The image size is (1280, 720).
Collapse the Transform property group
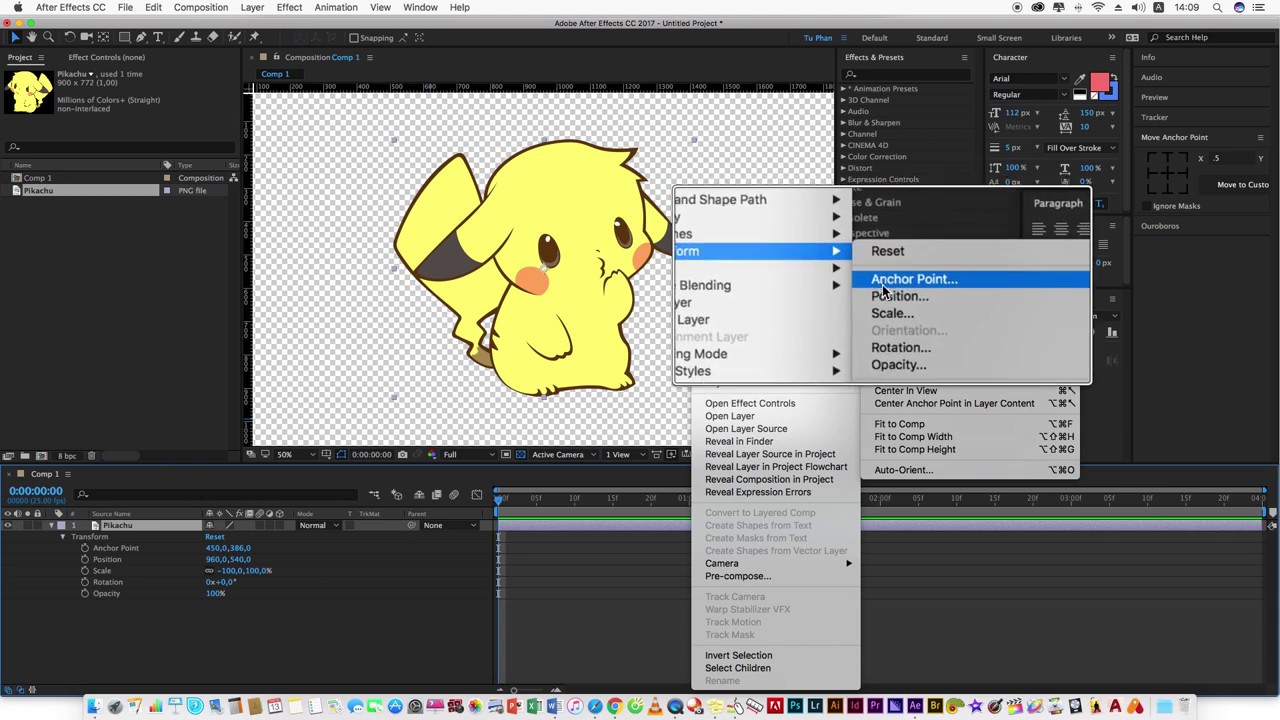click(62, 537)
